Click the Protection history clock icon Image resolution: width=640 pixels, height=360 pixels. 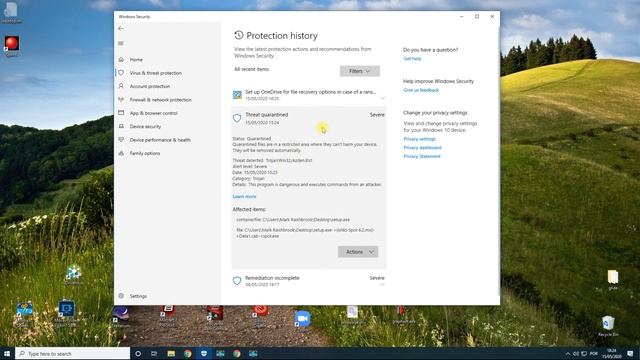point(239,35)
